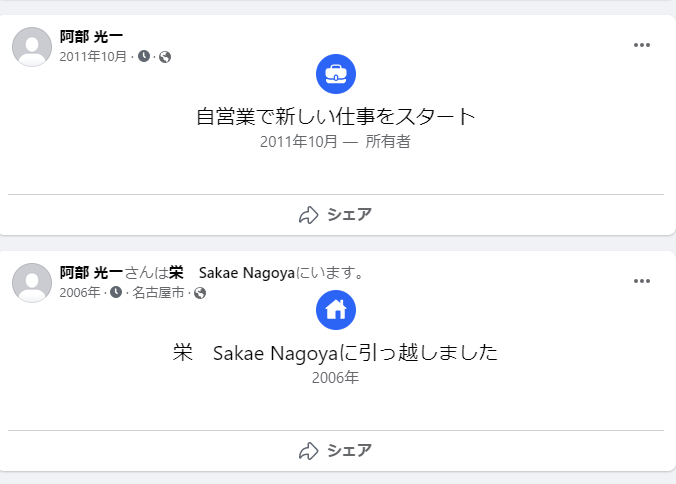Click globe public audience icon on first post
The height and width of the screenshot is (484, 676).
(165, 57)
